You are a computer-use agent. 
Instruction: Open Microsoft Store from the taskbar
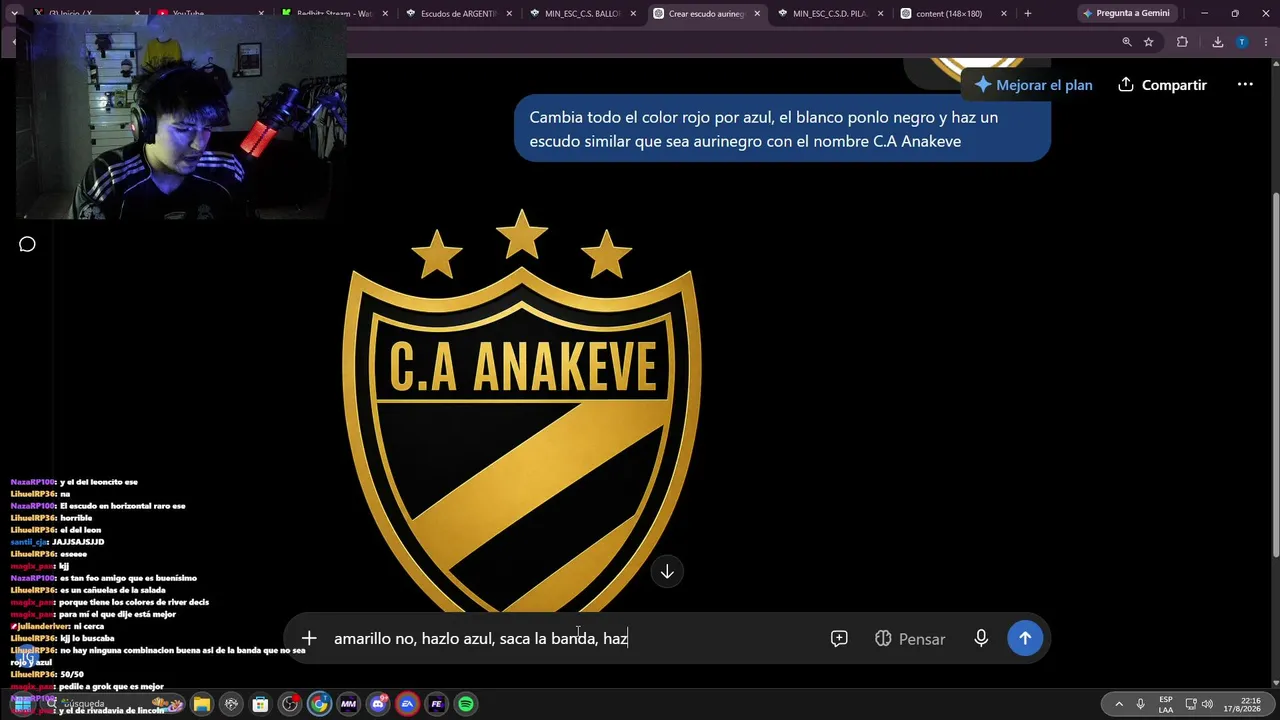click(x=260, y=704)
